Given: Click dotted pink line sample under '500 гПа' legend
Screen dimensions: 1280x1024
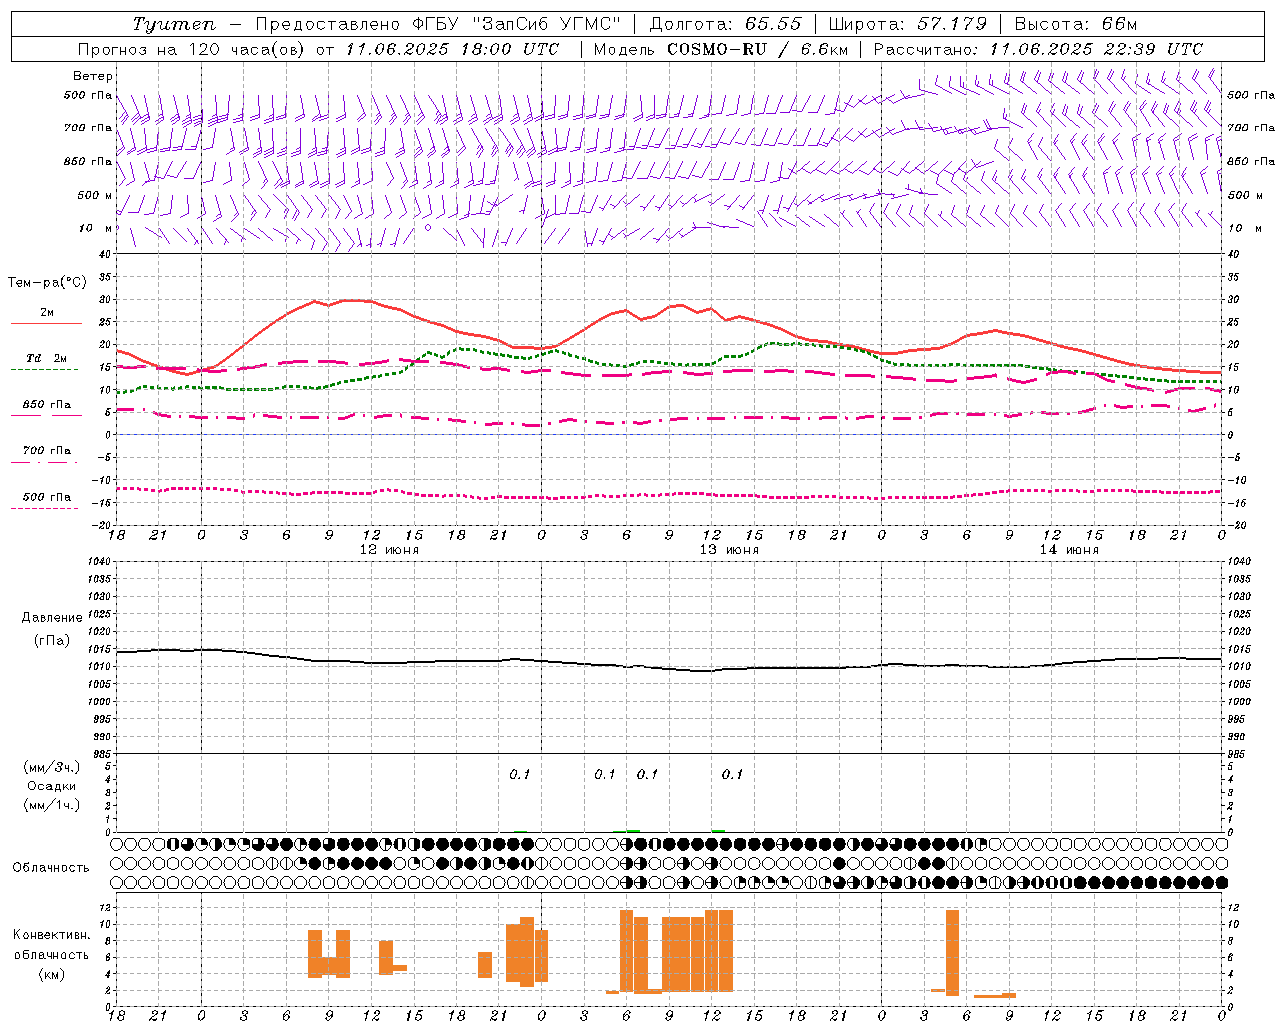Looking at the screenshot, I should [x=45, y=508].
